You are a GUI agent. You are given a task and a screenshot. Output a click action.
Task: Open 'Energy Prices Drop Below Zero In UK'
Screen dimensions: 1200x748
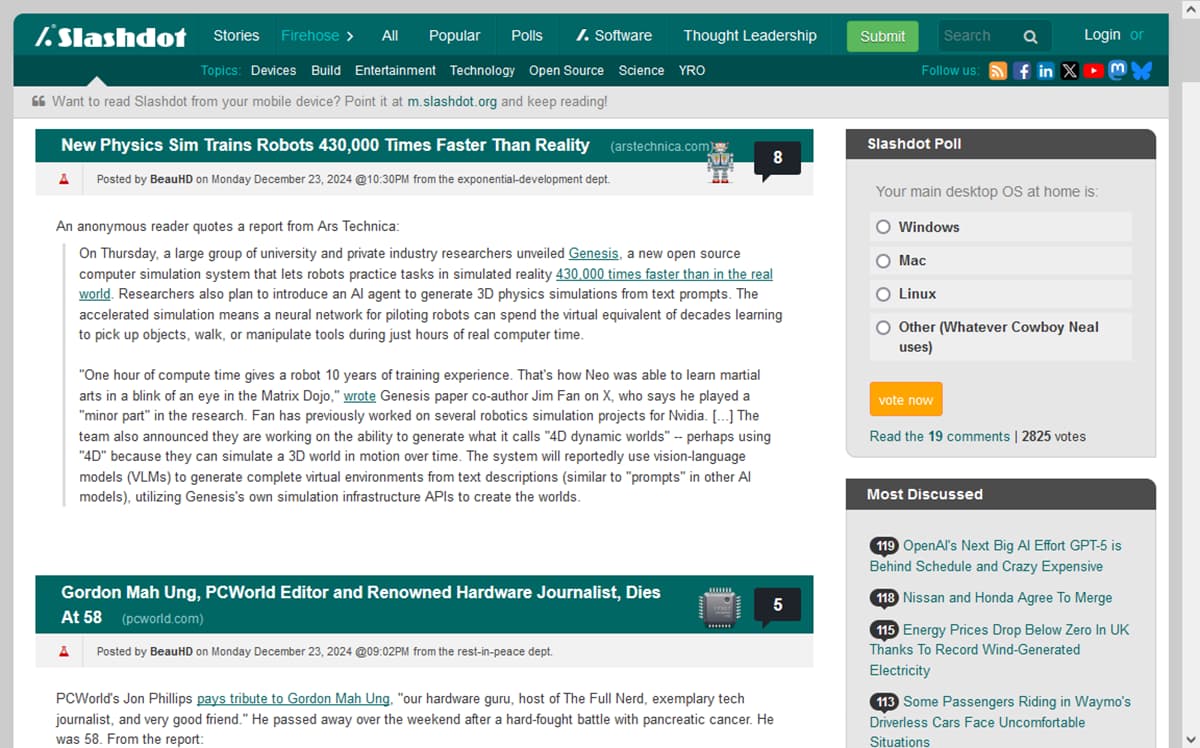[1000, 649]
